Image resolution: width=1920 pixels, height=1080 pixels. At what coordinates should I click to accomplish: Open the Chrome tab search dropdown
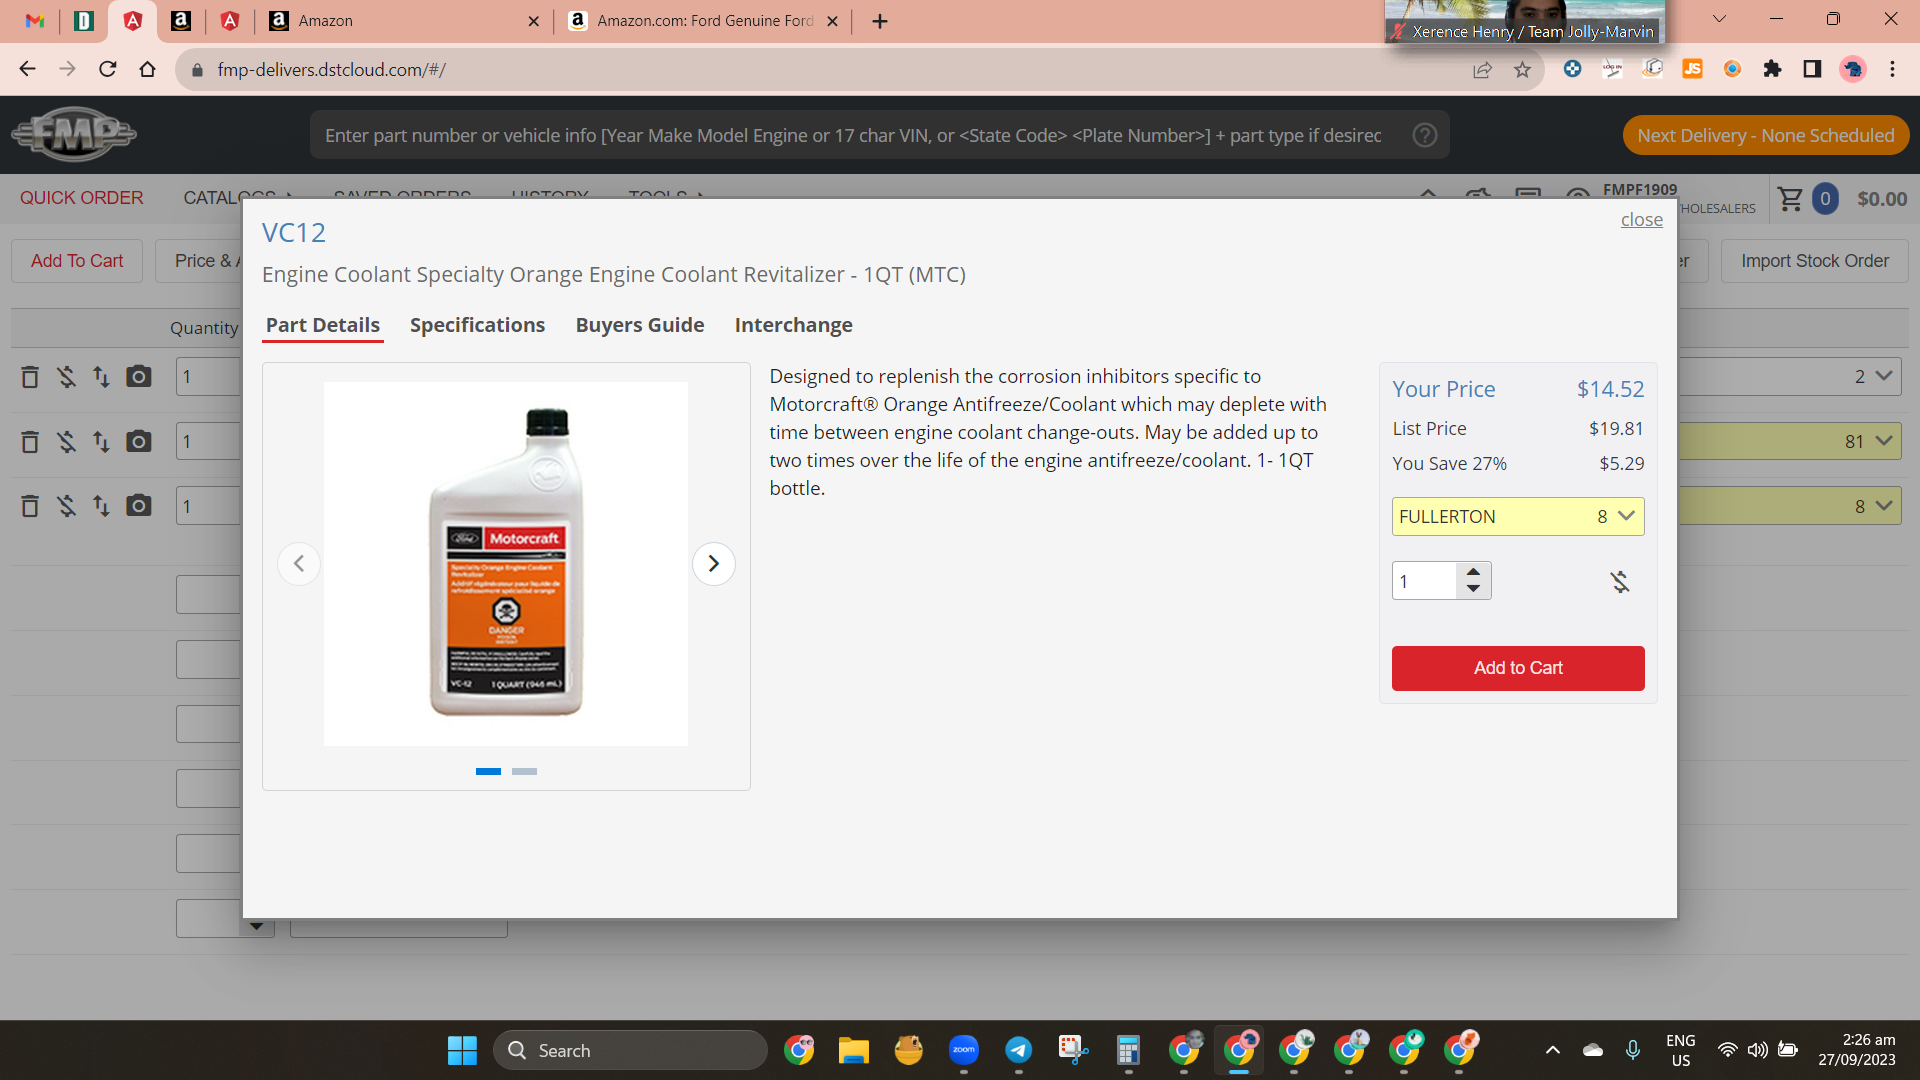(1720, 19)
